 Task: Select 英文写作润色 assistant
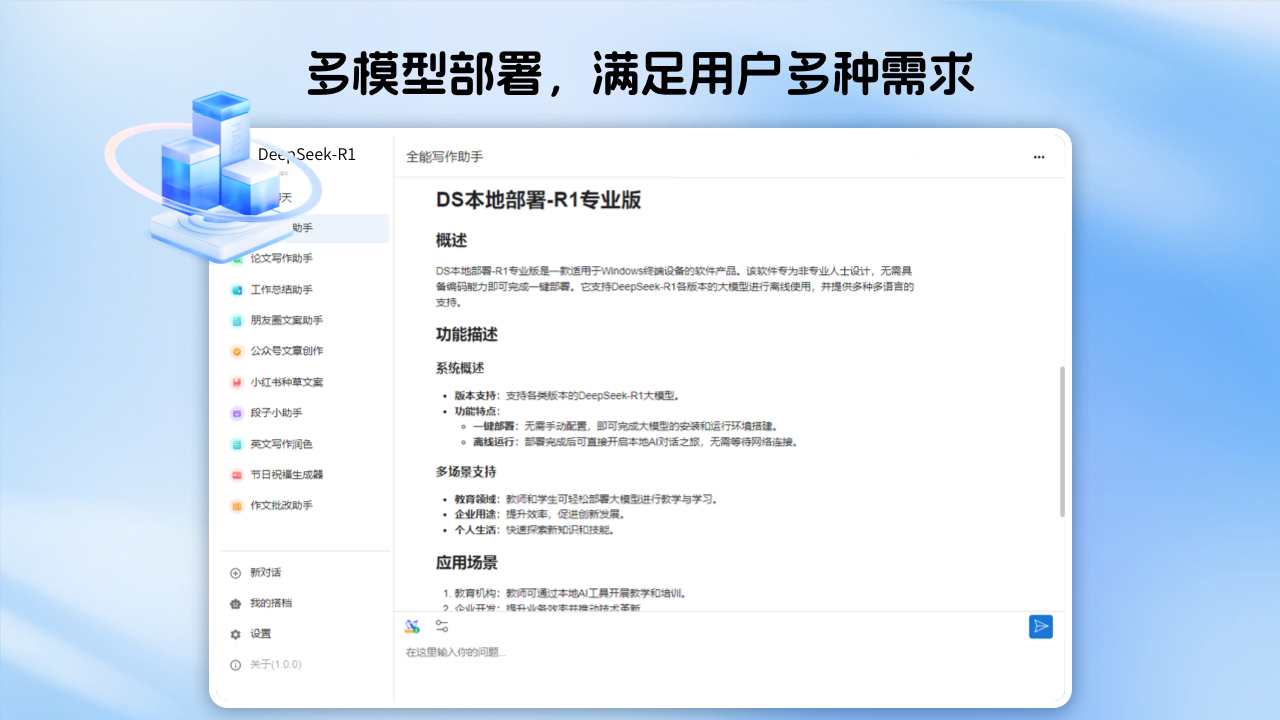[281, 444]
